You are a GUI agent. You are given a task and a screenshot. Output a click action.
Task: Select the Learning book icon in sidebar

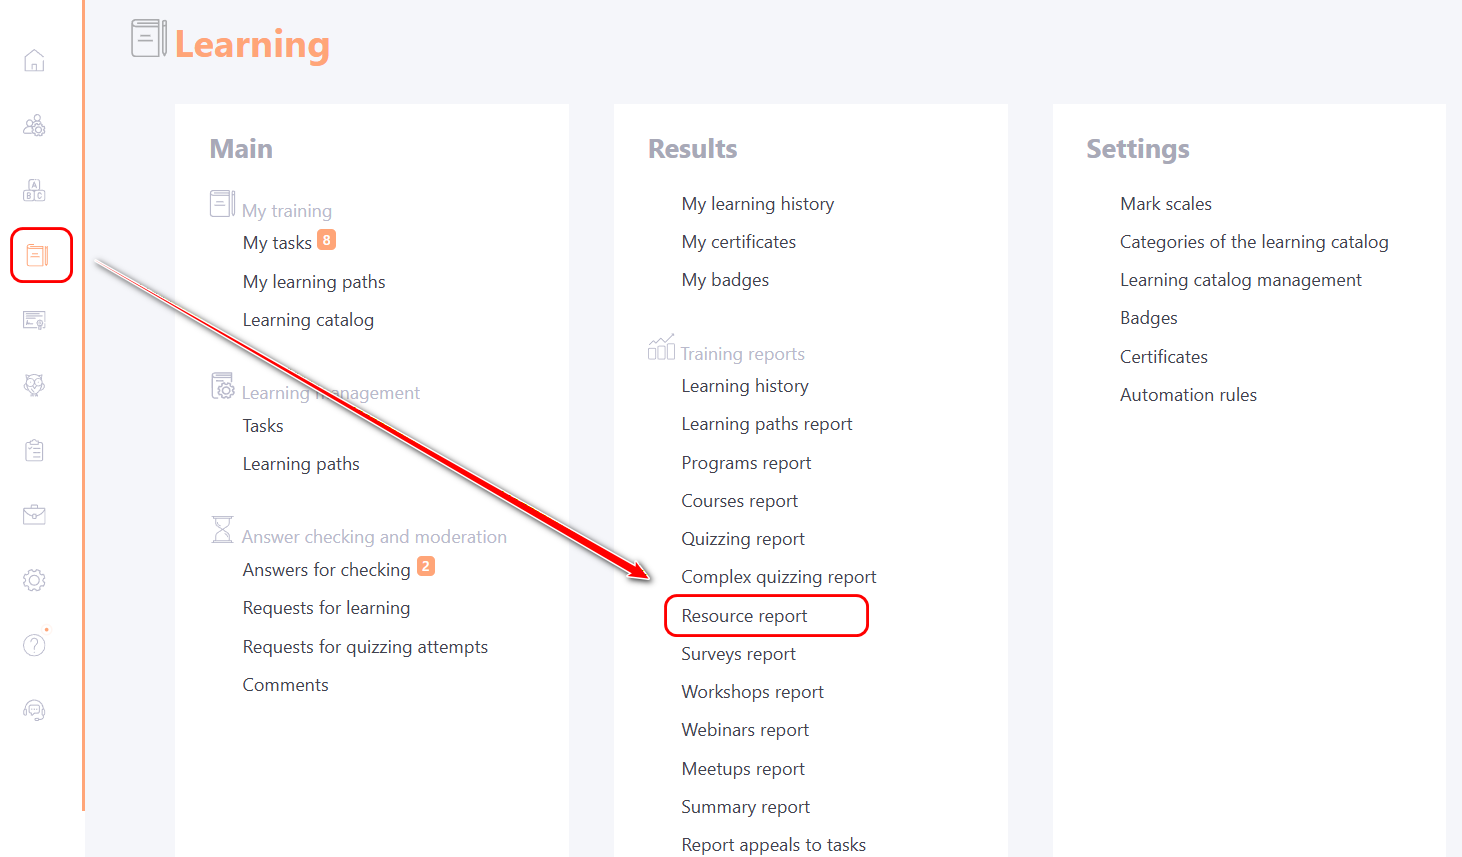[37, 255]
